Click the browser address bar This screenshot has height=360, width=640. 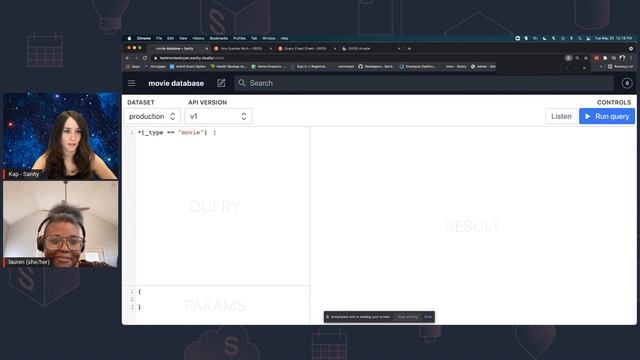(x=359, y=58)
